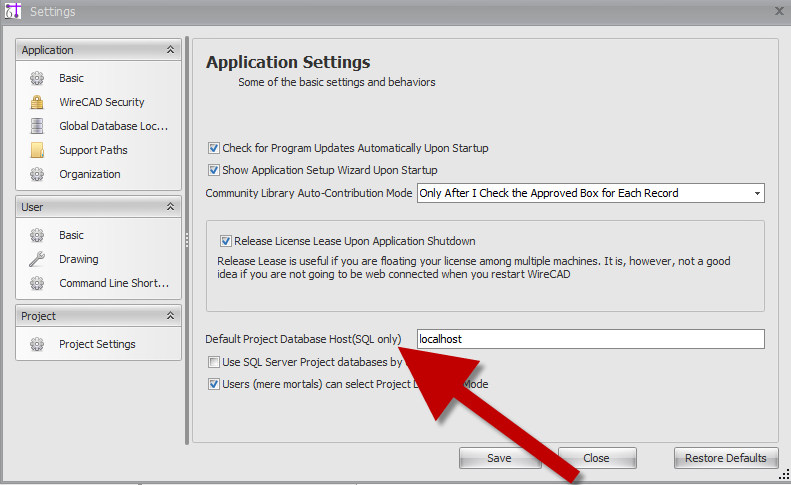The width and height of the screenshot is (791, 485).
Task: Toggle Users (mere mortals) can select checkbox
Action: pyautogui.click(x=214, y=384)
